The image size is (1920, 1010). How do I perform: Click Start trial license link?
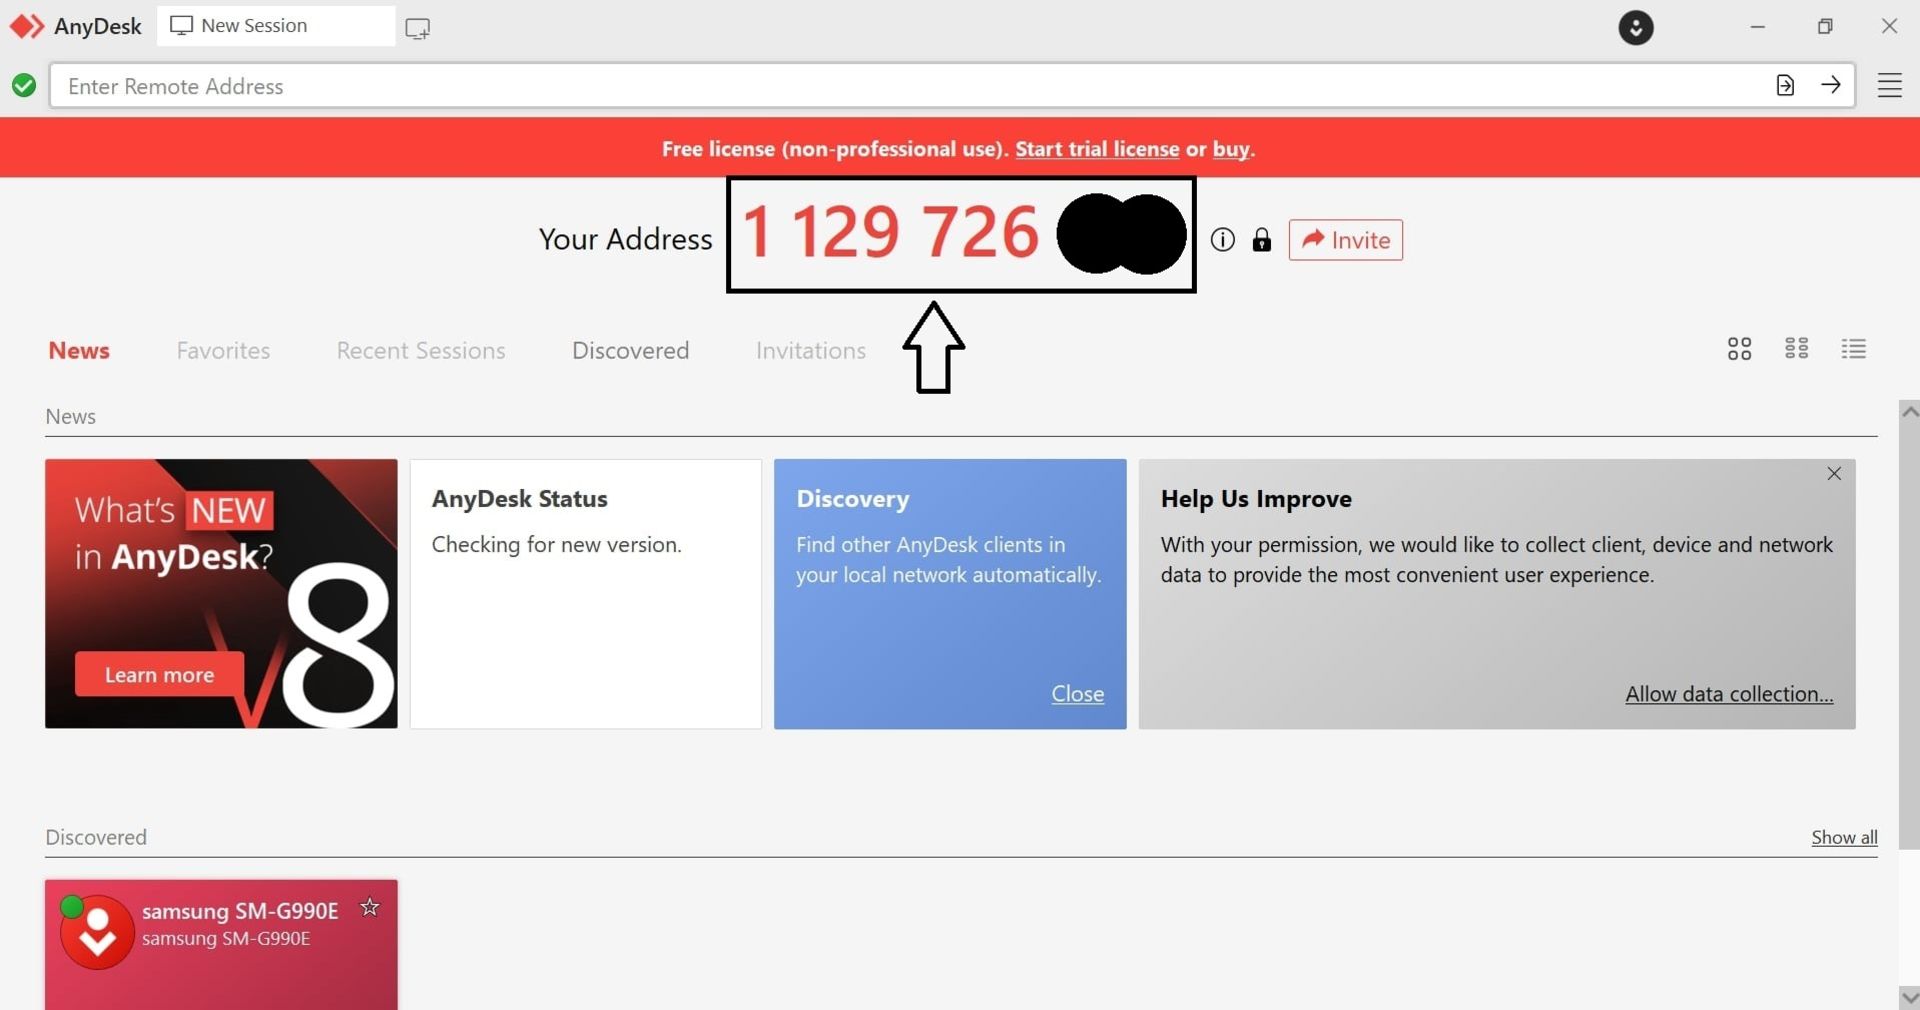(x=1097, y=149)
